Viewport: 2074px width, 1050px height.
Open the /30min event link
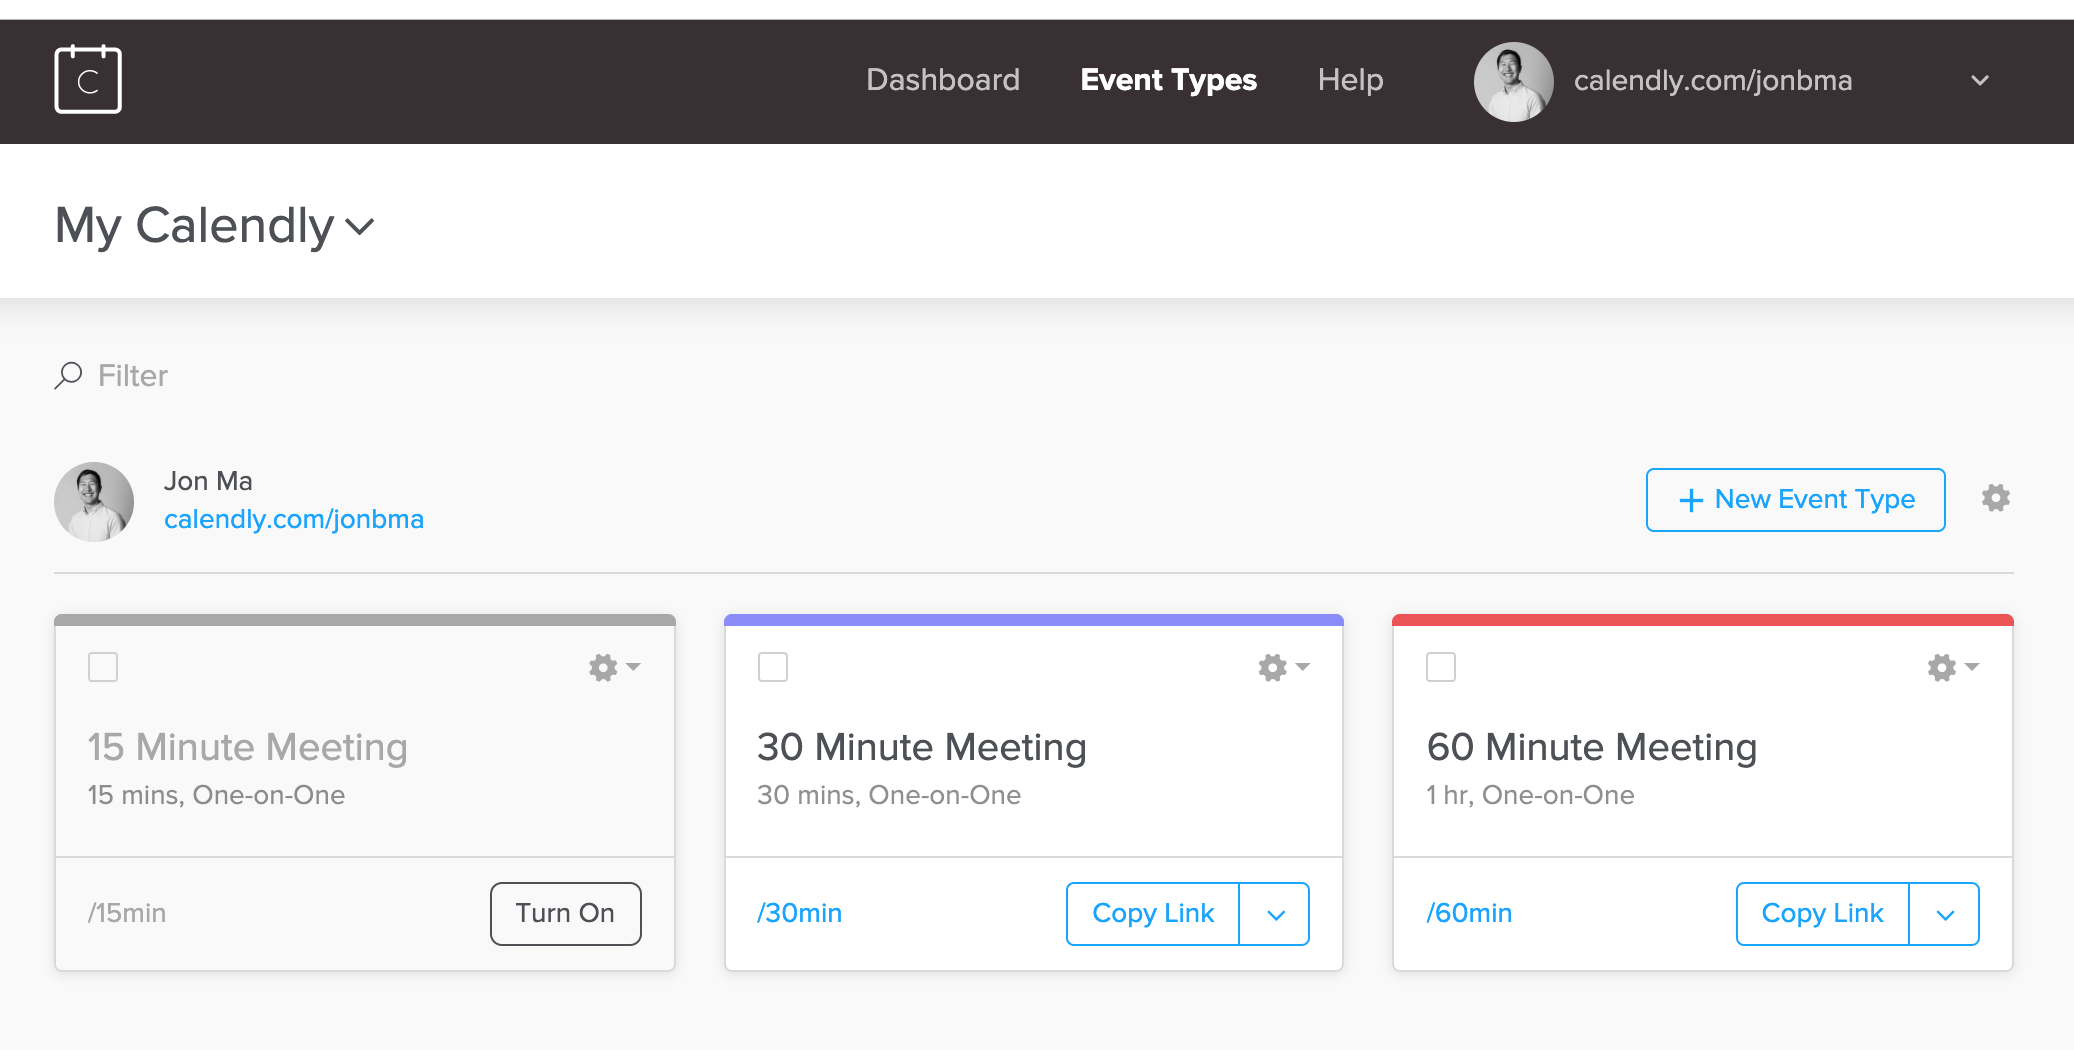click(x=799, y=913)
